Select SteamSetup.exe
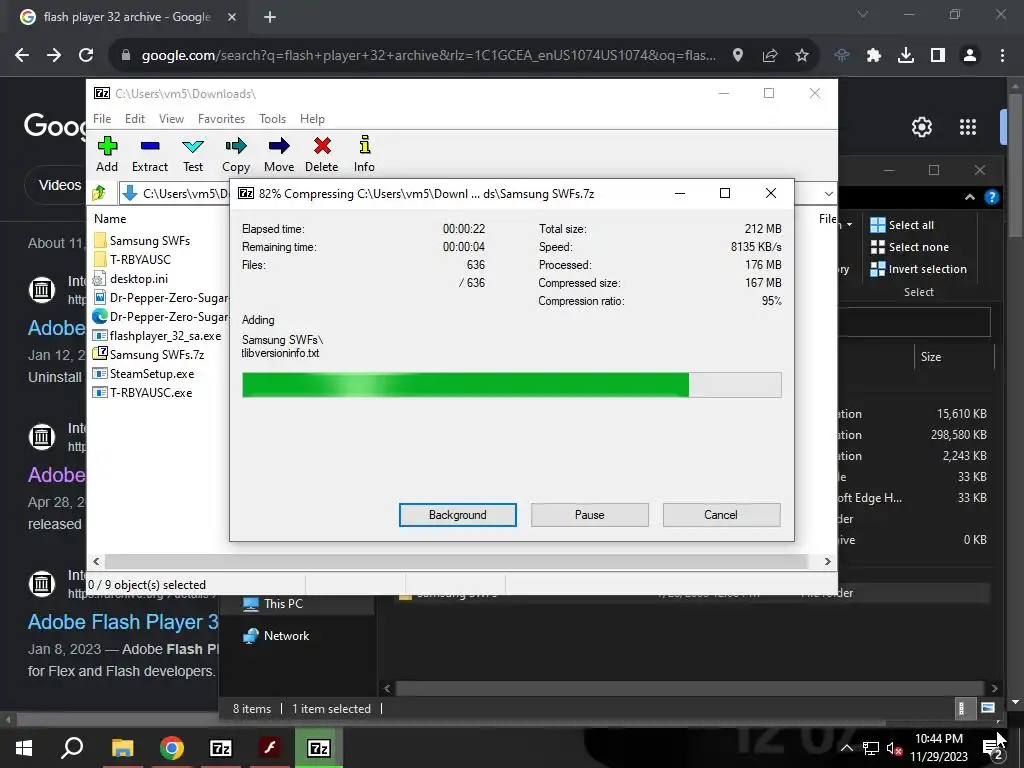Screen dimensions: 1024x768 coord(144,374)
